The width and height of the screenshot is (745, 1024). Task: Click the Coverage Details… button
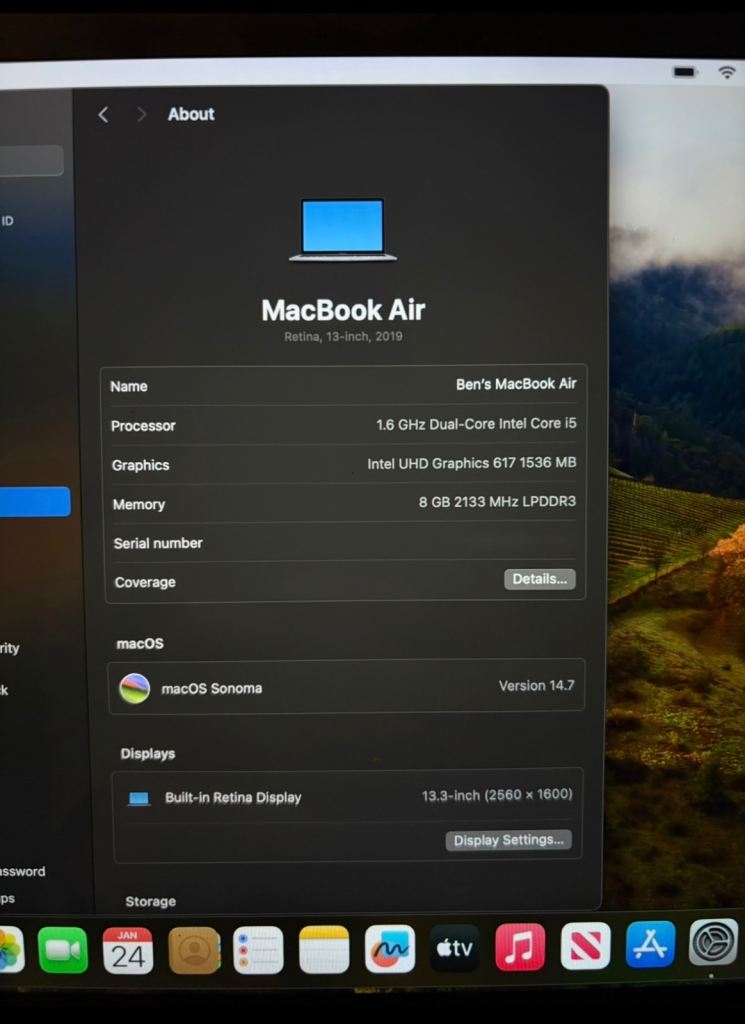tap(539, 579)
